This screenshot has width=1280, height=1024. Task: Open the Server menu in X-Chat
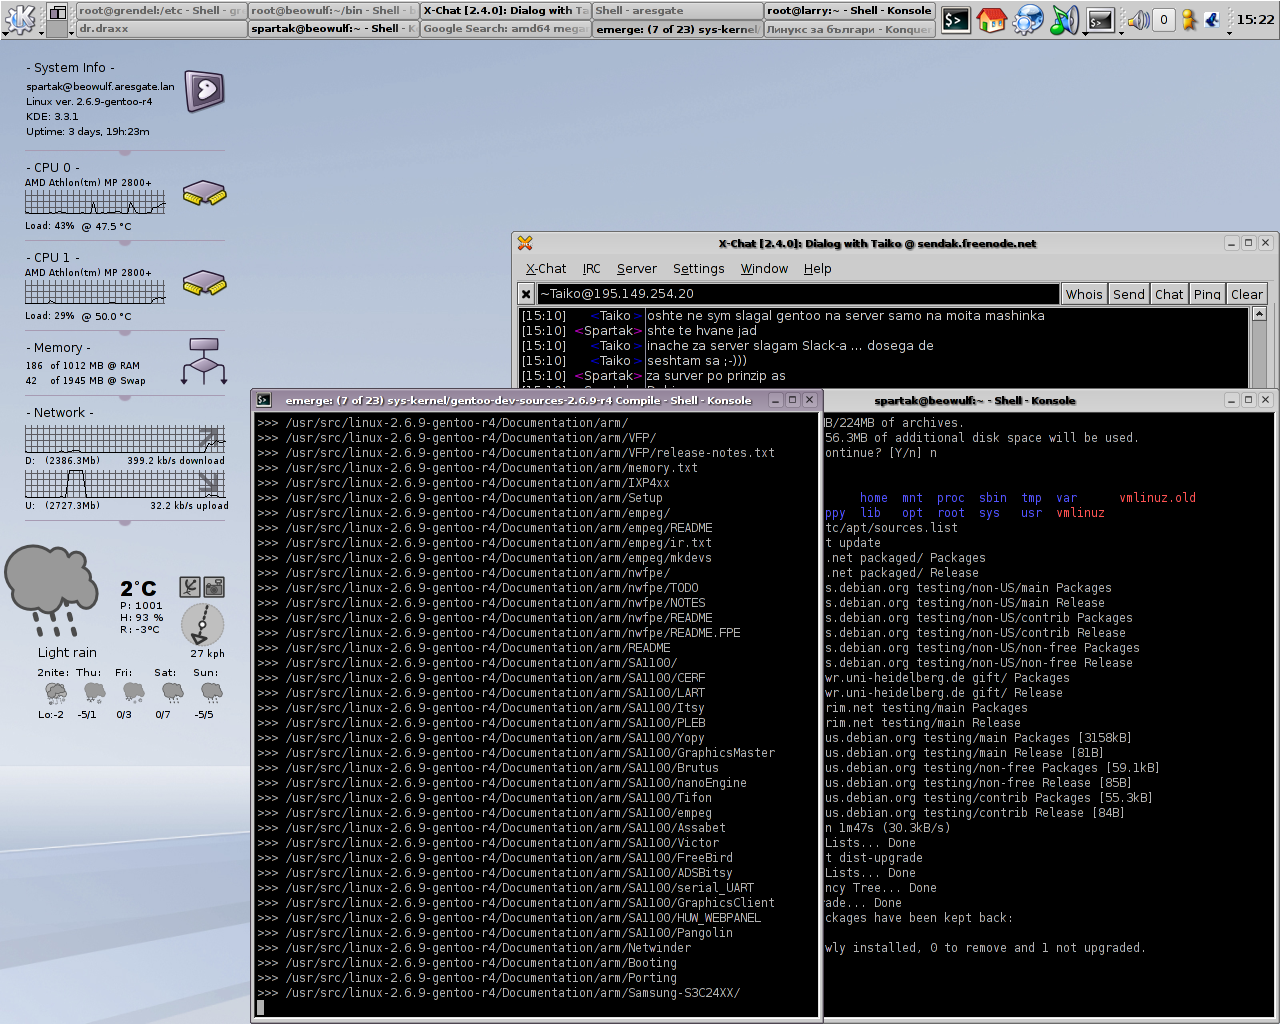pyautogui.click(x=637, y=269)
